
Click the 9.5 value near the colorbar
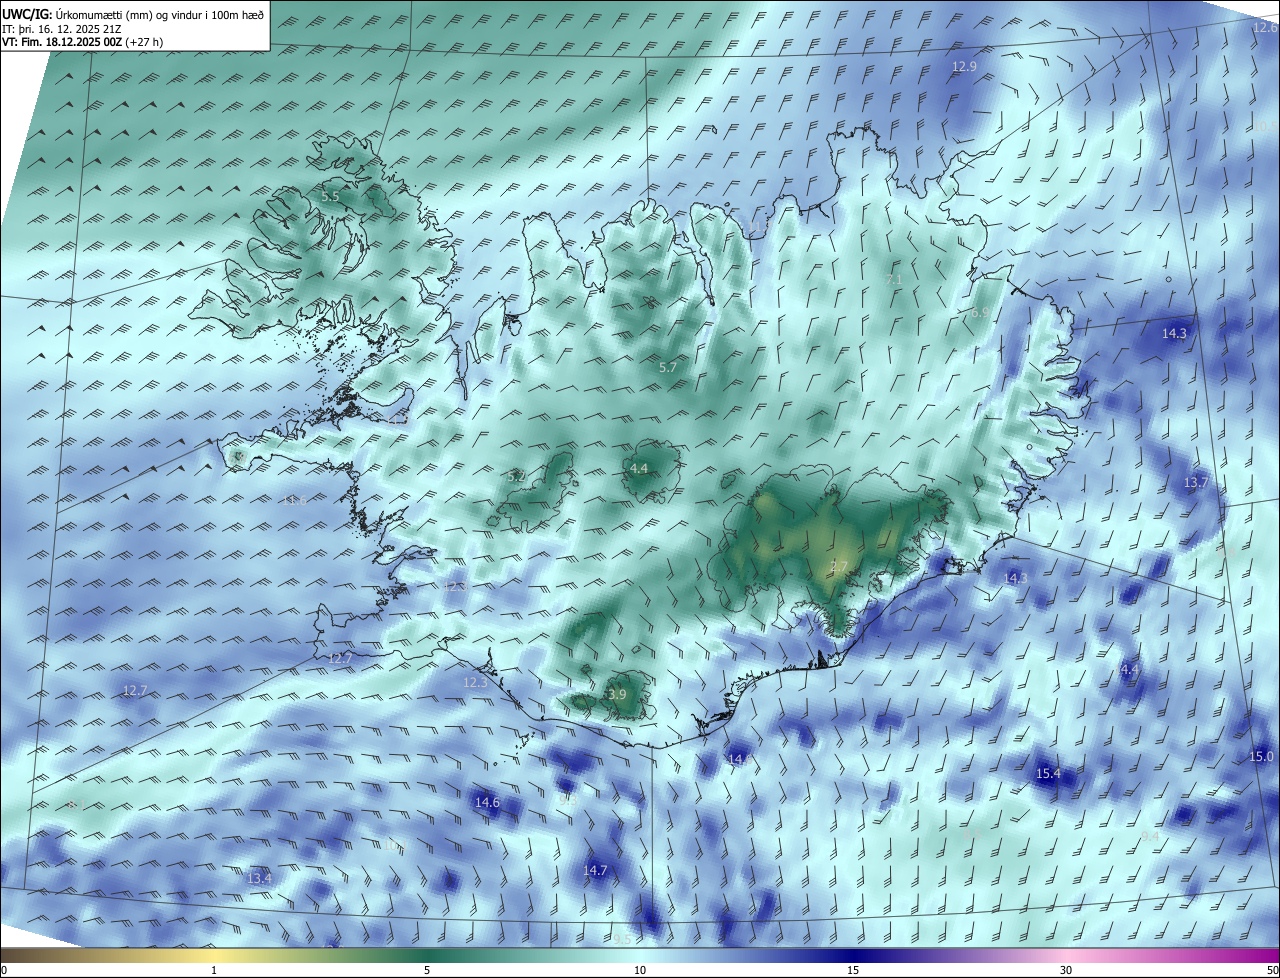tap(622, 939)
